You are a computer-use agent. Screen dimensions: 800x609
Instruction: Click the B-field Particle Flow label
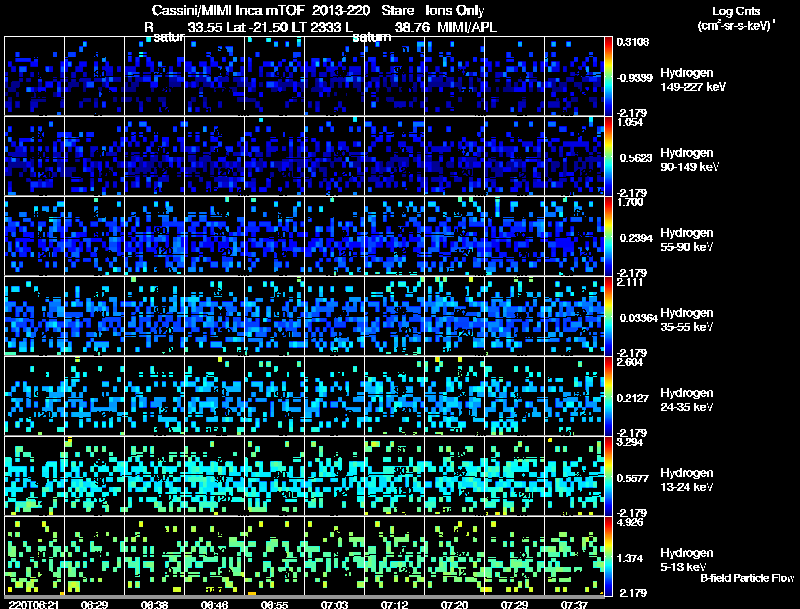746,578
